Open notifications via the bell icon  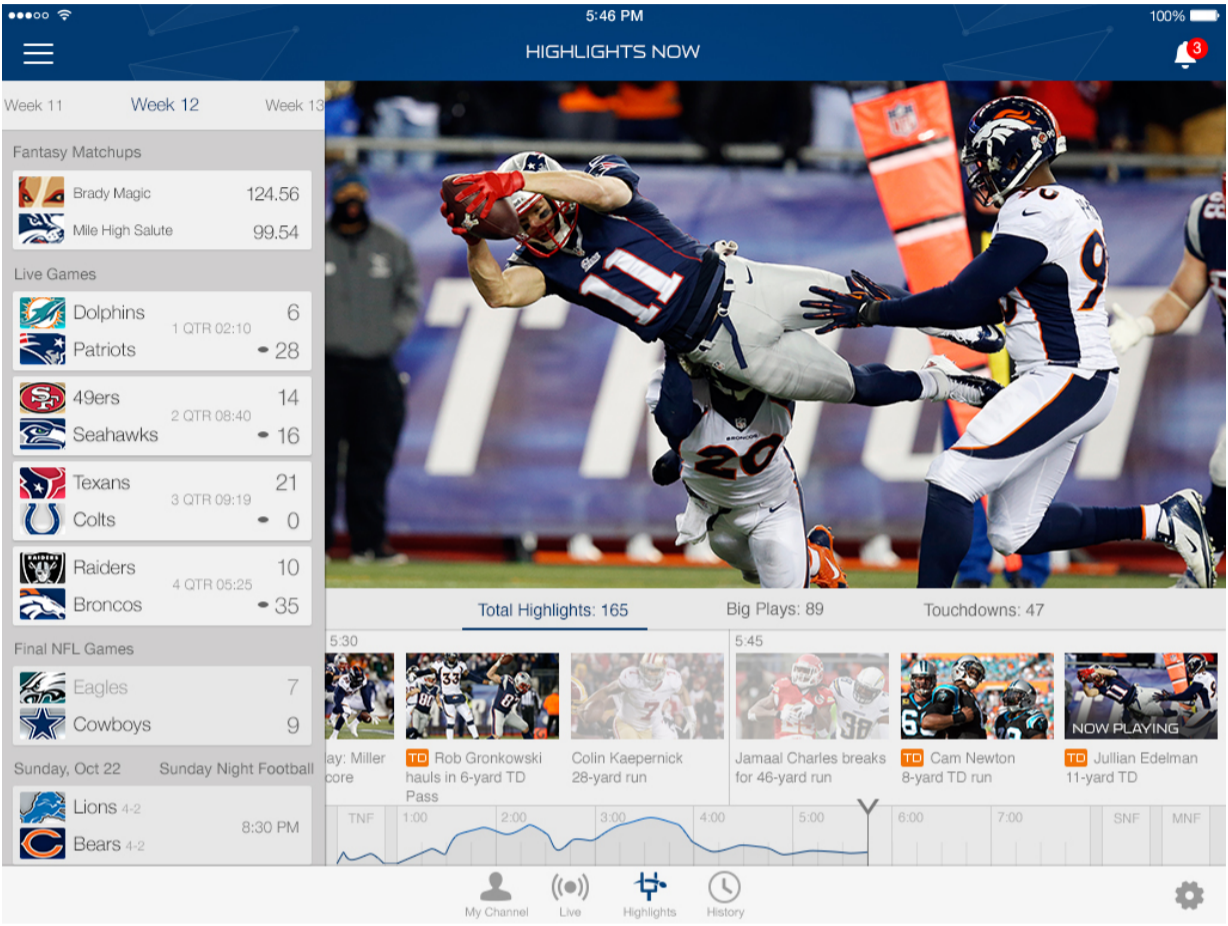(1184, 51)
